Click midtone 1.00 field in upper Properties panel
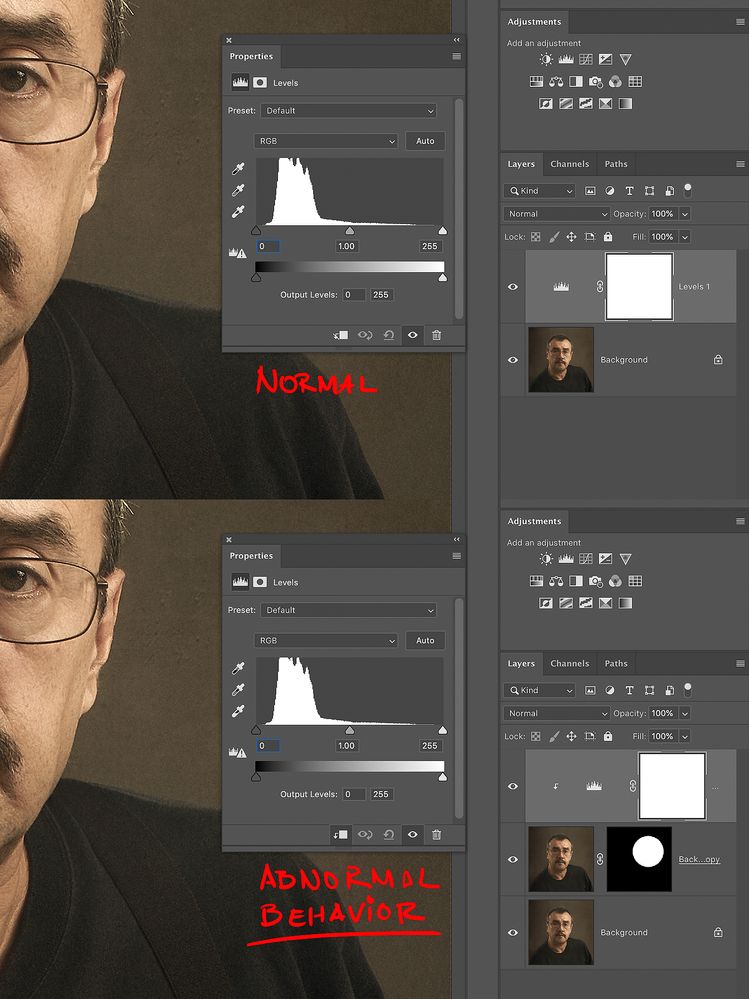 (x=346, y=246)
